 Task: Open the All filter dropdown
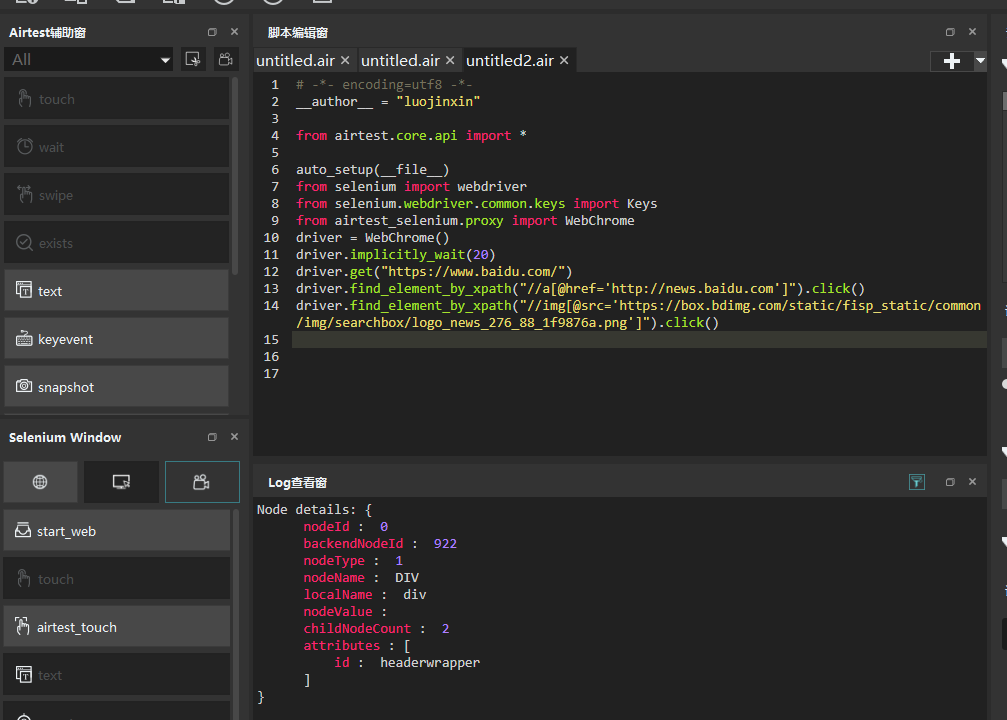[89, 60]
